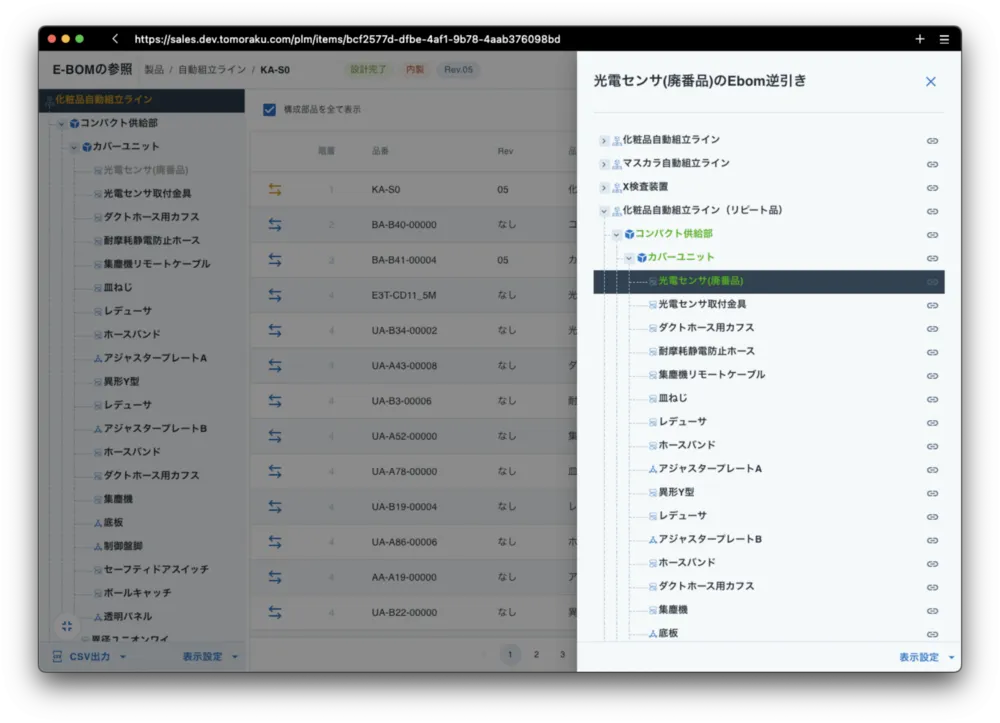Click the collapse-tree icon above CSV出力
This screenshot has width=1000, height=723.
click(67, 626)
